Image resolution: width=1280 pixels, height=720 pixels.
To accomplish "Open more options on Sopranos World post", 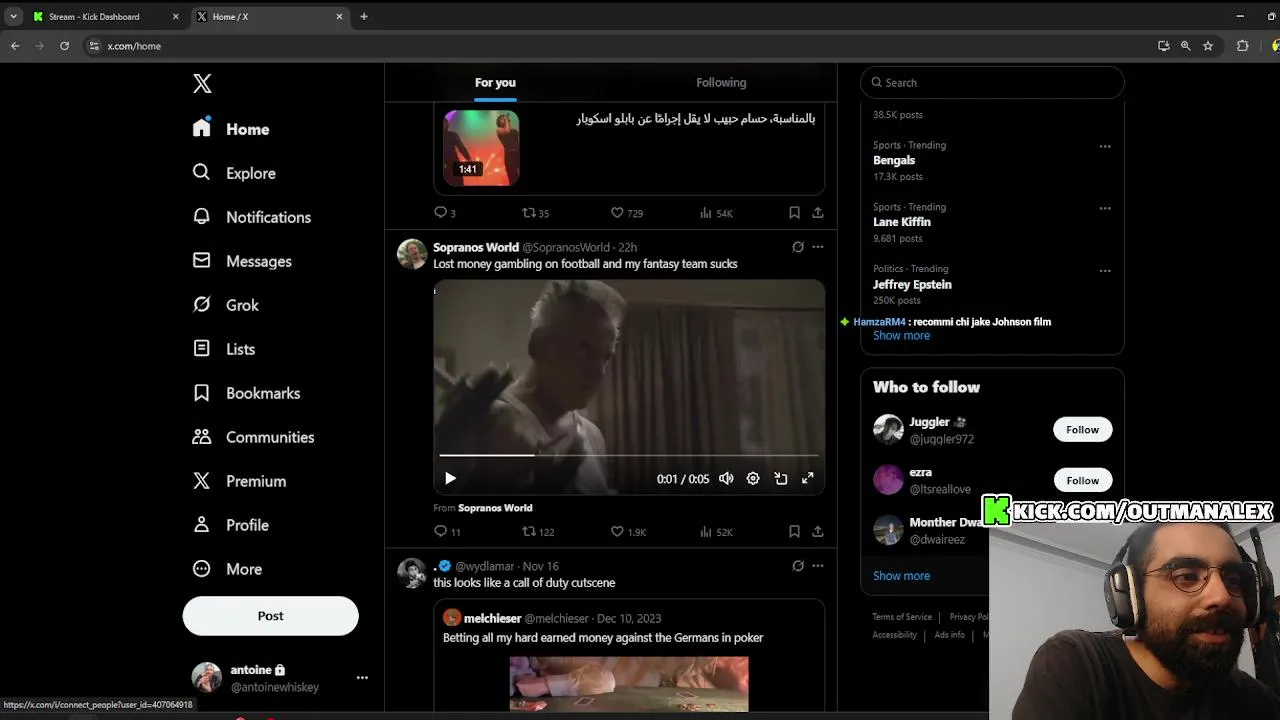I will coord(817,247).
